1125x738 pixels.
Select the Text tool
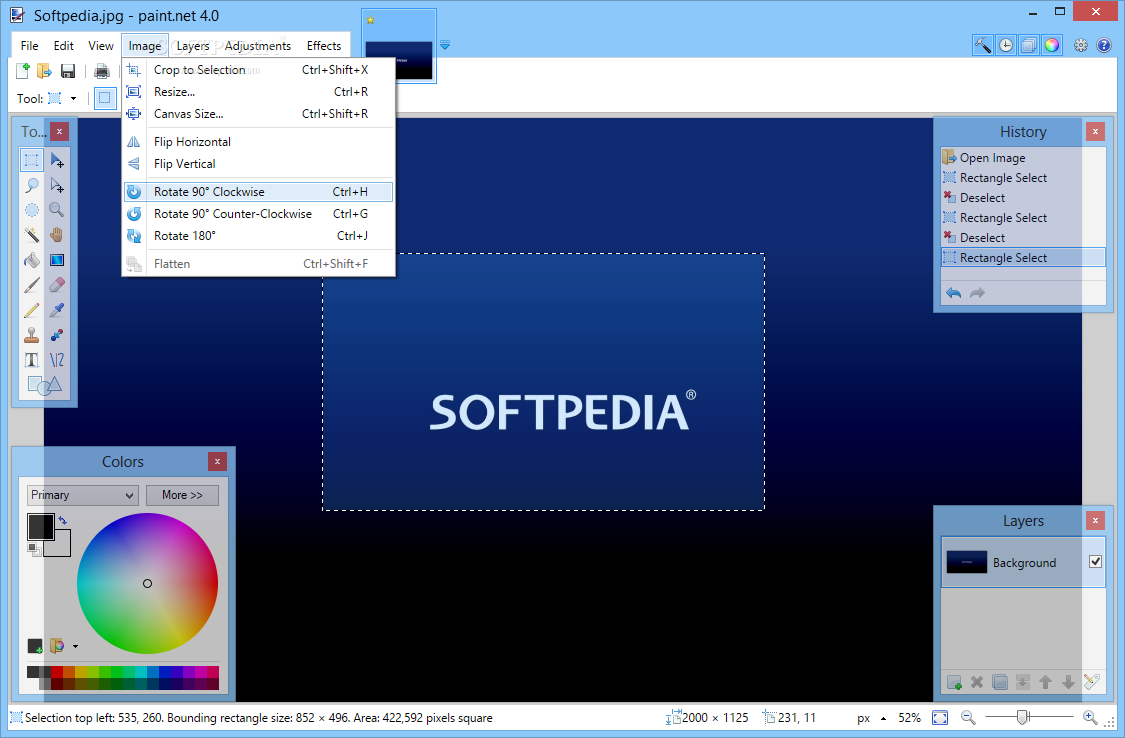pyautogui.click(x=32, y=359)
